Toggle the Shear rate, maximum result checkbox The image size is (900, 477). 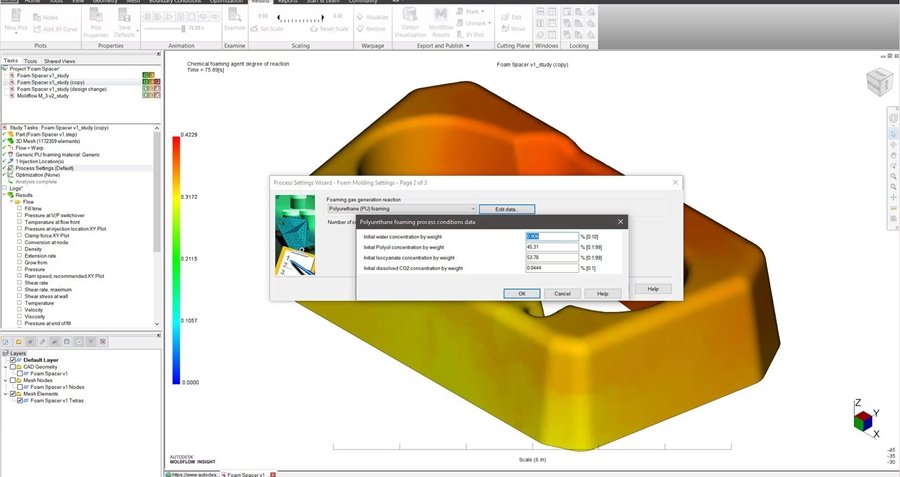[x=20, y=289]
